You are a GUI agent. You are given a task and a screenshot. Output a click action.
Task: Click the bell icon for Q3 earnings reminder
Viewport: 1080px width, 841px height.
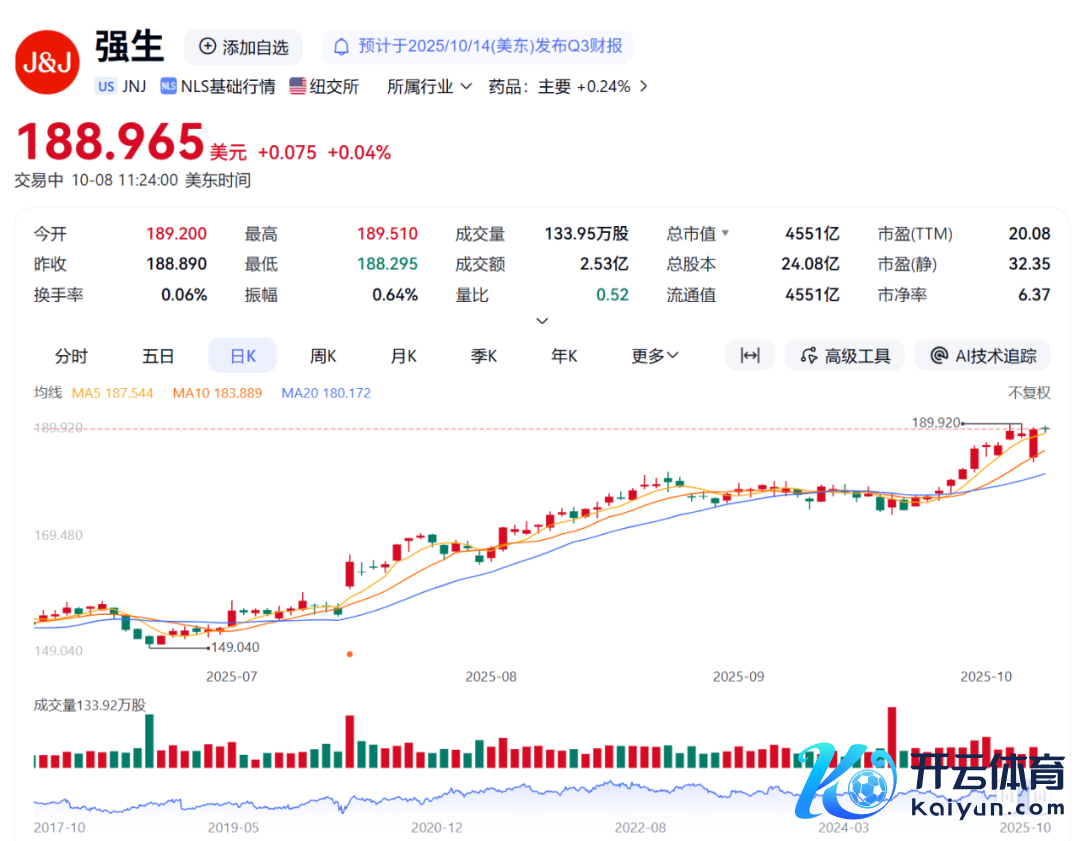tap(341, 46)
